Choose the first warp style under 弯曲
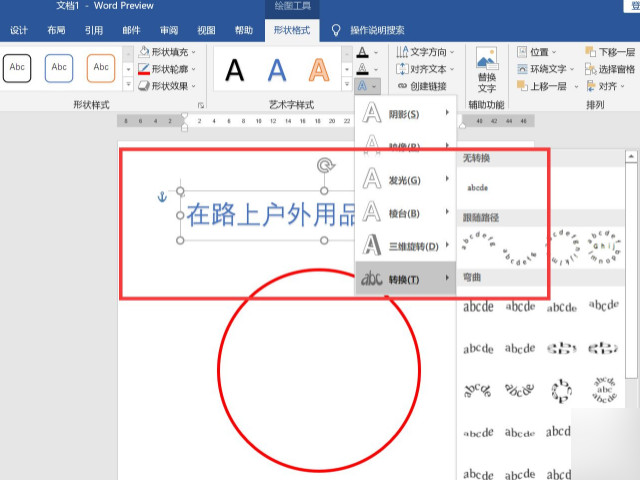 tap(478, 307)
